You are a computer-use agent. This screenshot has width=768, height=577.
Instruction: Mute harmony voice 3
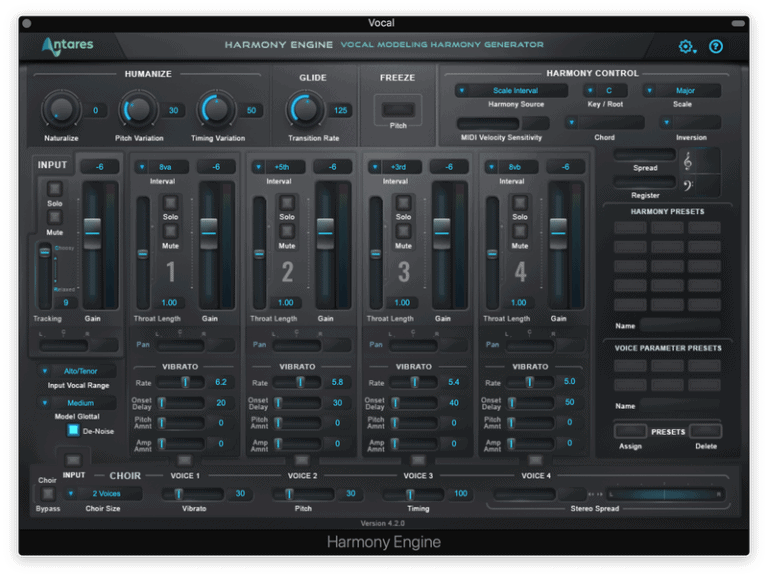(404, 231)
